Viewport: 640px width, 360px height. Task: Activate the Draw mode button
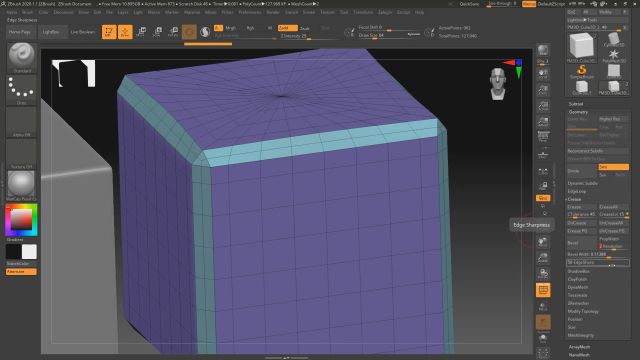(x=125, y=32)
